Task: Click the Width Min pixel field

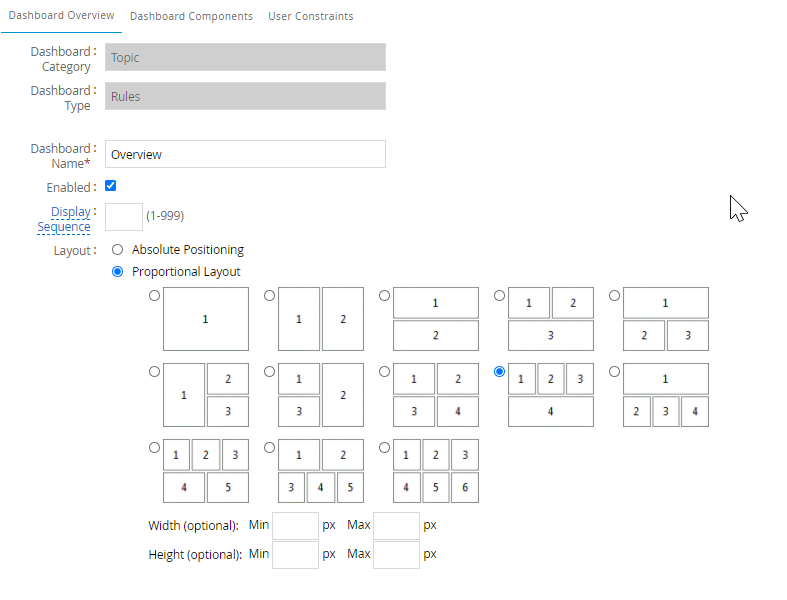Action: pyautogui.click(x=295, y=525)
